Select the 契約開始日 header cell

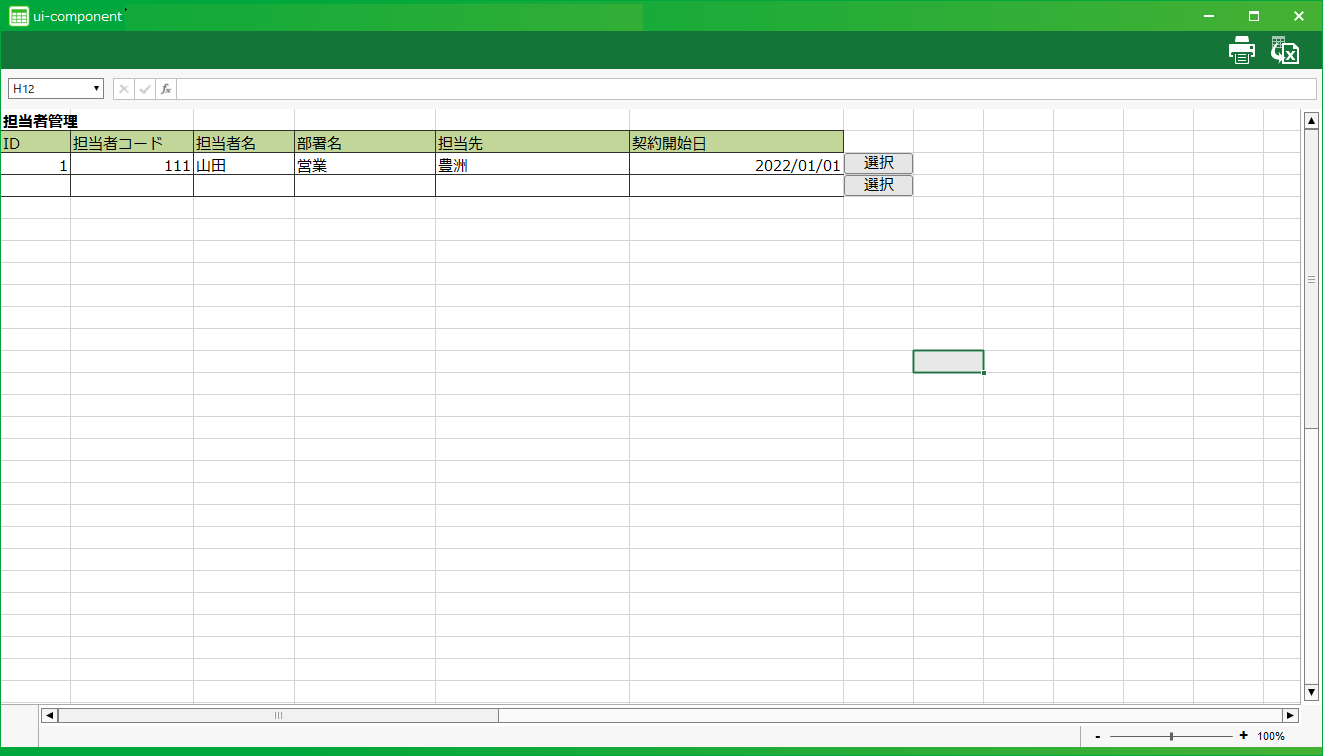pos(736,142)
